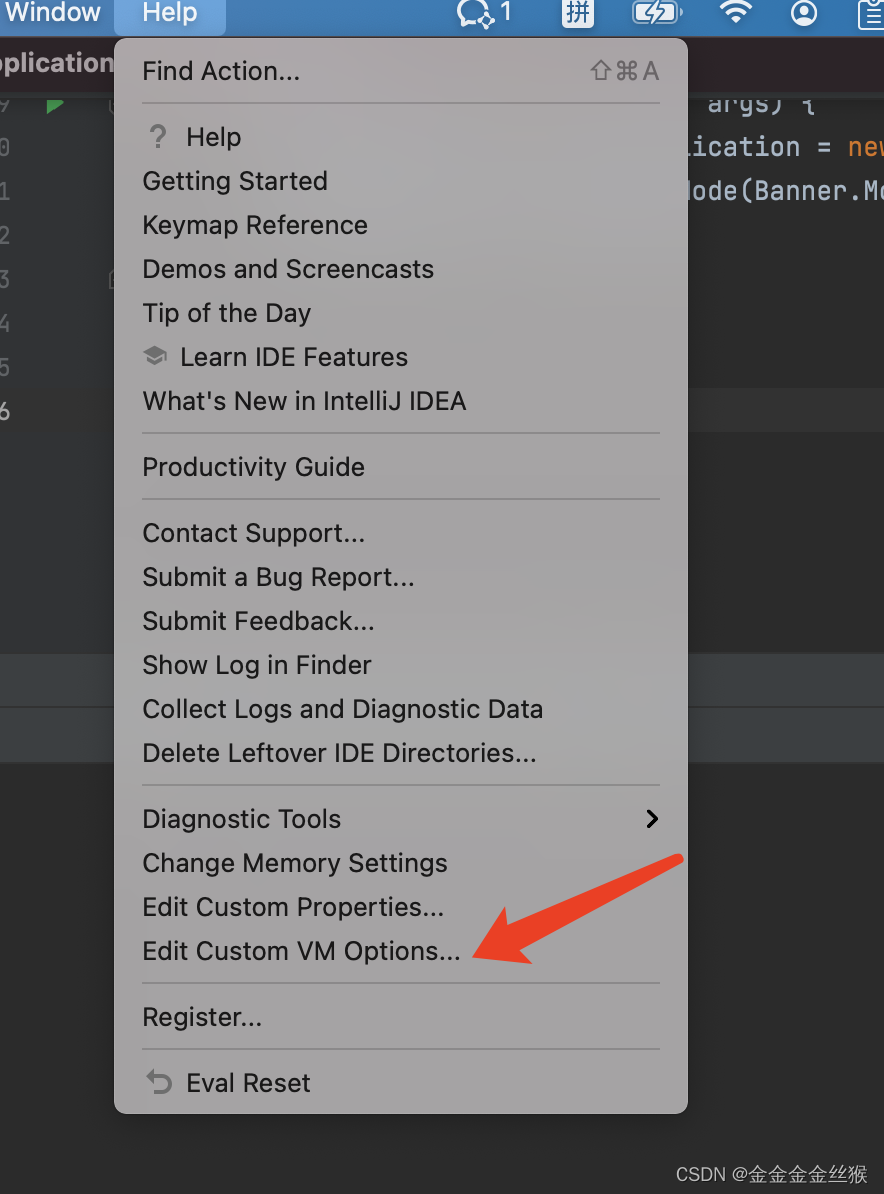Open Tip of the Day
The width and height of the screenshot is (884, 1194).
pos(227,313)
